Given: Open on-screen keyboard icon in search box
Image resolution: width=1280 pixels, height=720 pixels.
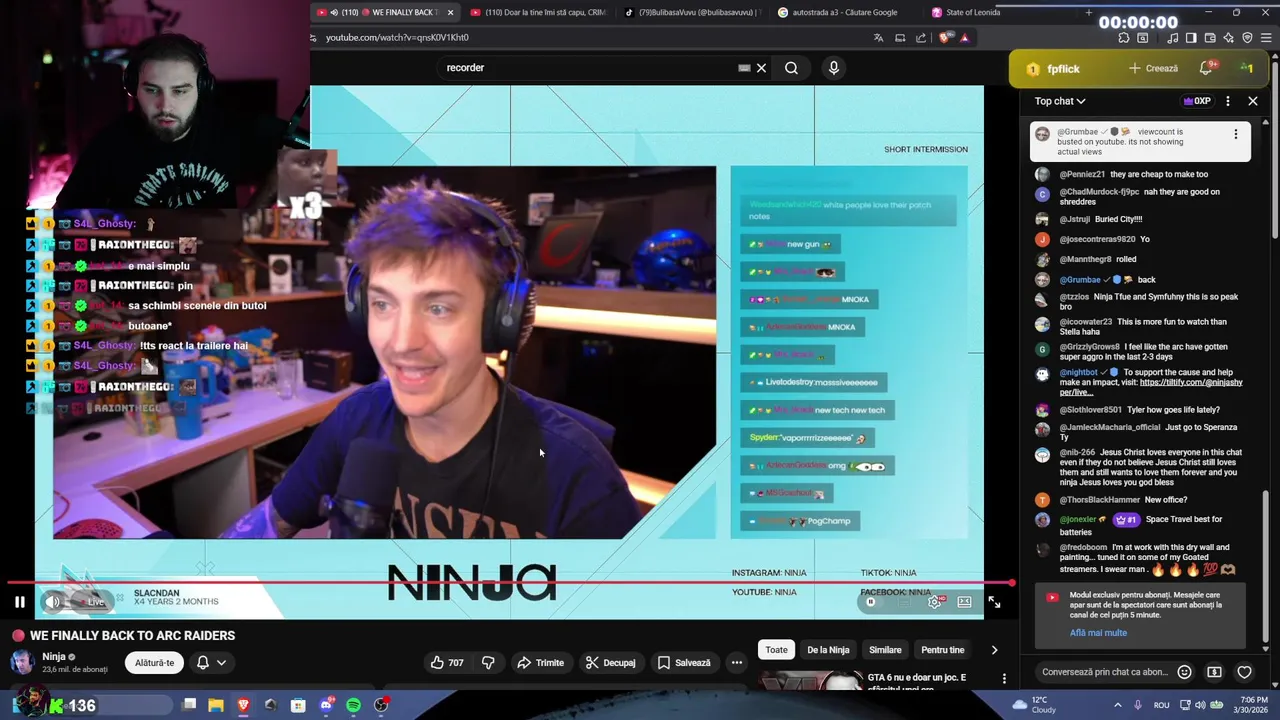Looking at the screenshot, I should tap(744, 68).
